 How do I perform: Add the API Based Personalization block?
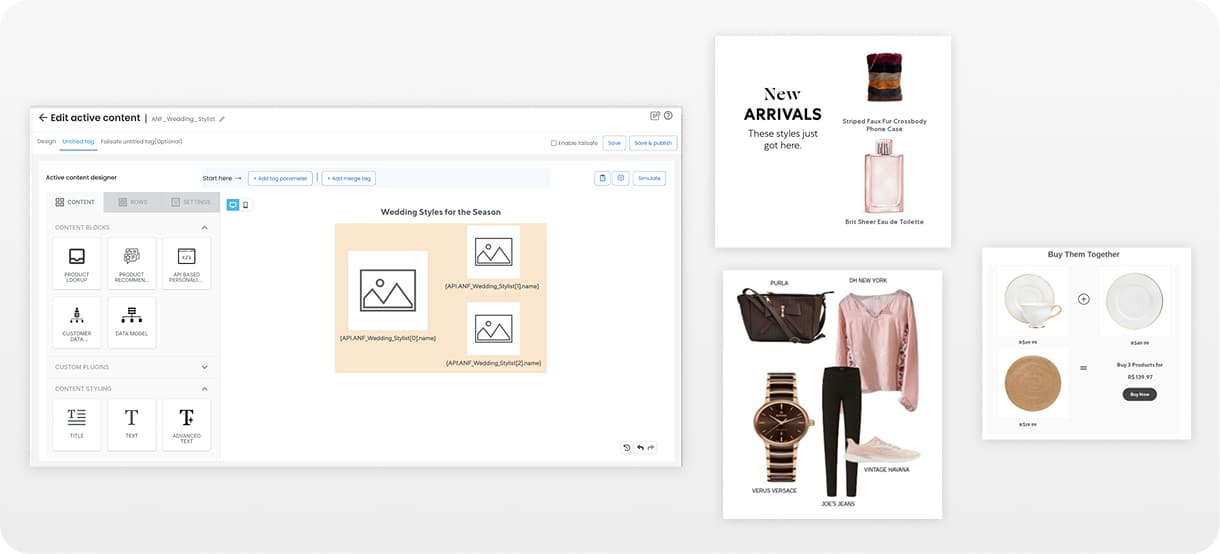coord(186,263)
